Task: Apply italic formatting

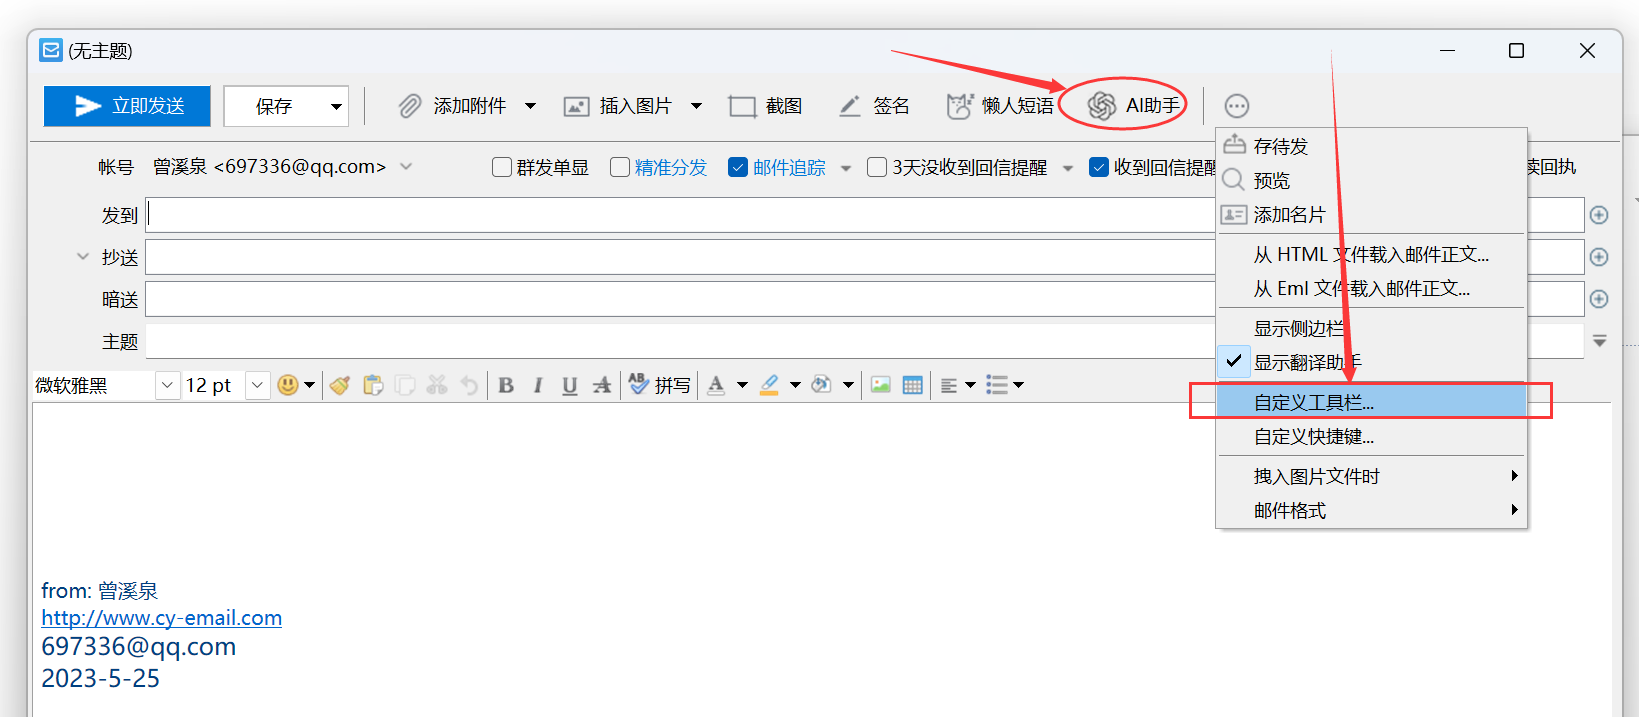Action: point(538,385)
